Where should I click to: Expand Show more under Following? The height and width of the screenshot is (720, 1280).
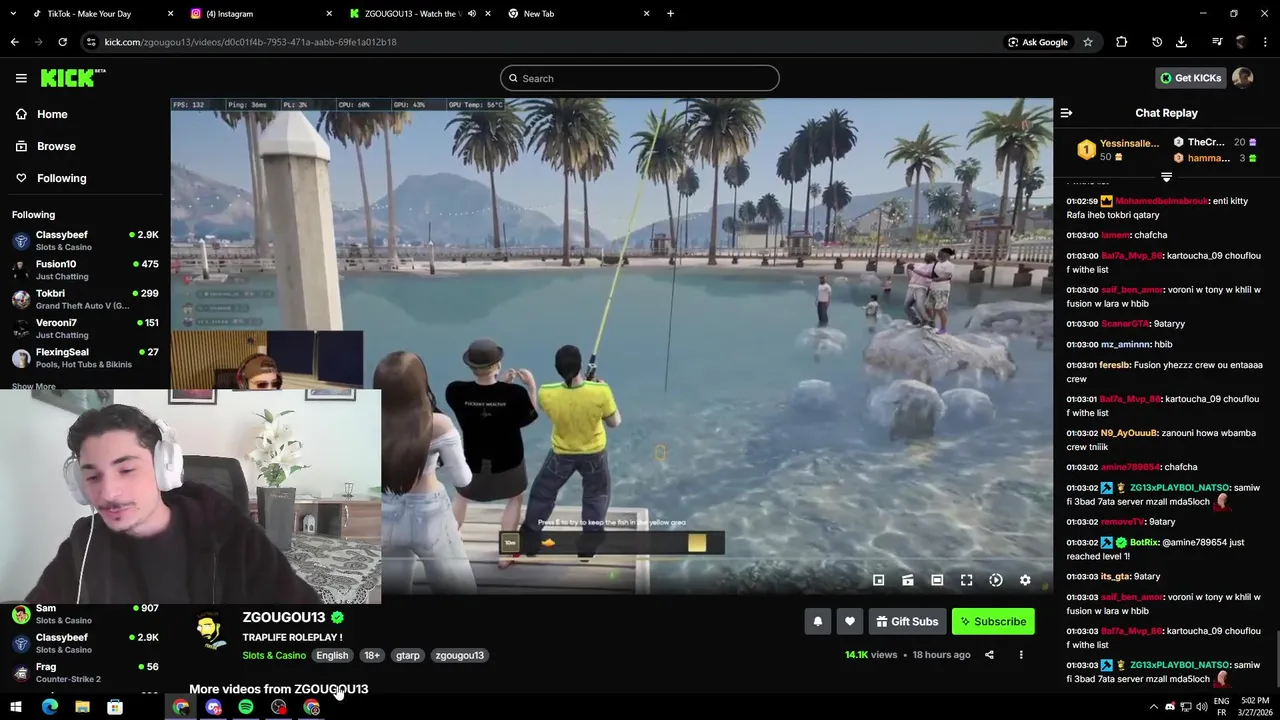click(34, 386)
